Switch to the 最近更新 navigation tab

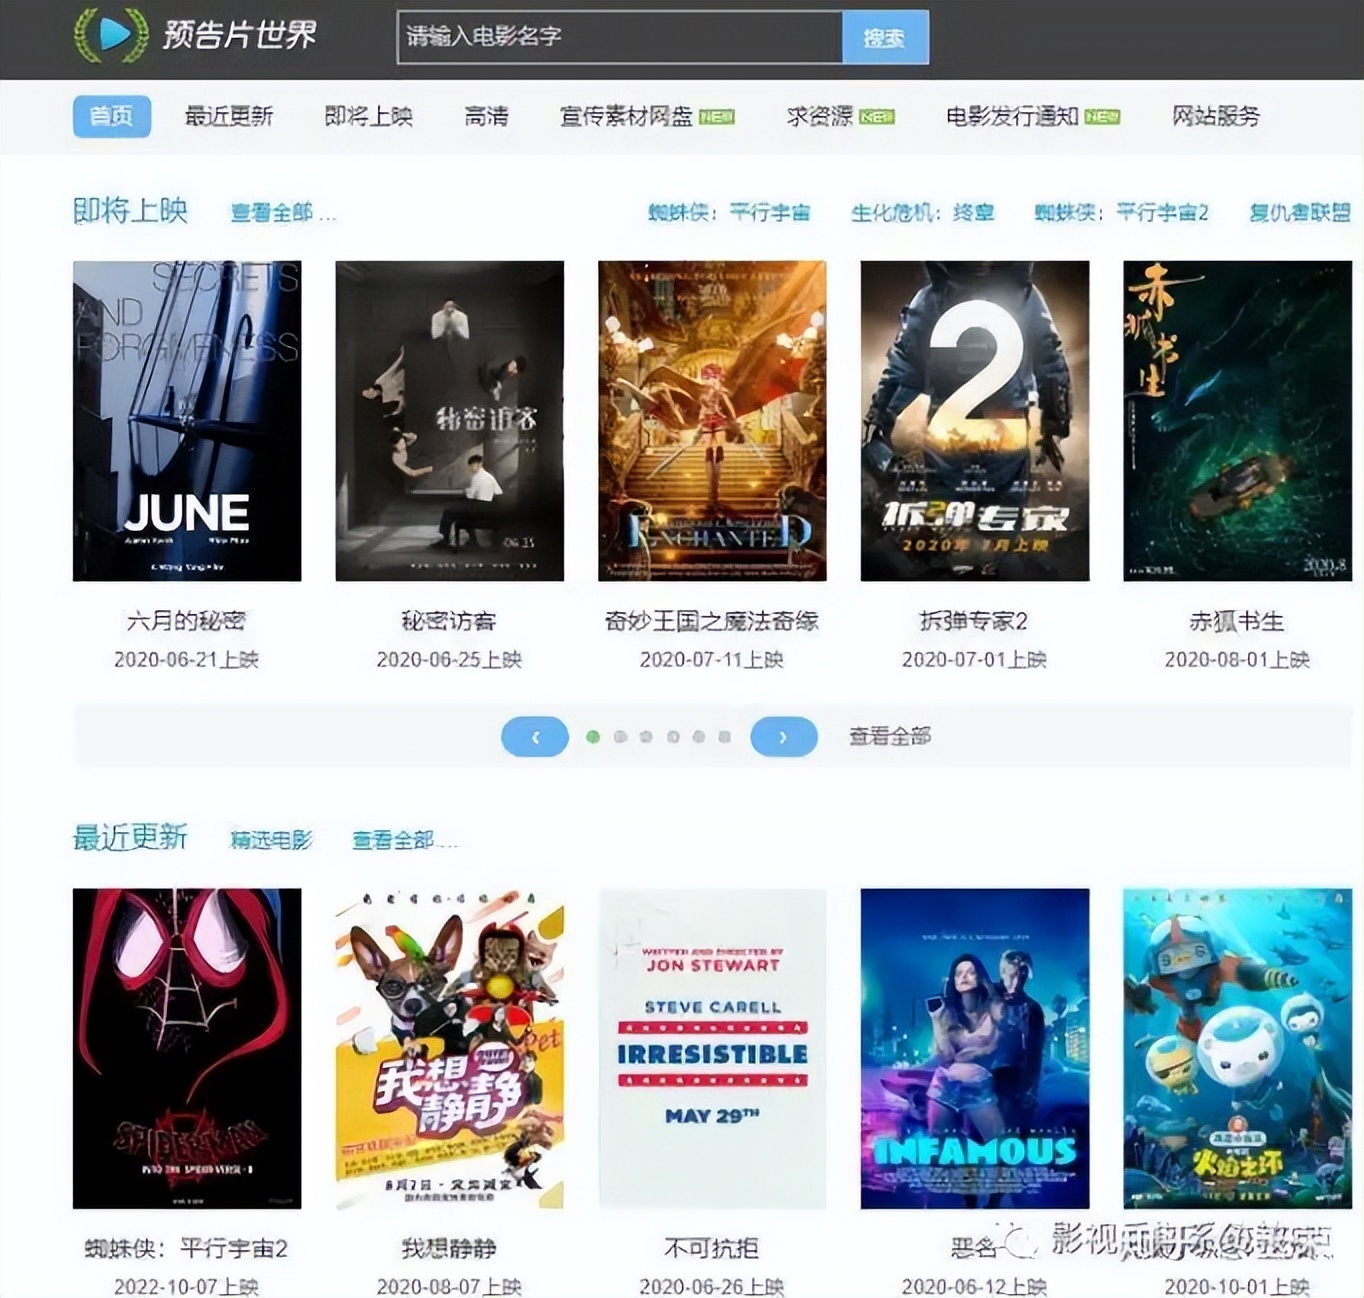click(x=229, y=116)
